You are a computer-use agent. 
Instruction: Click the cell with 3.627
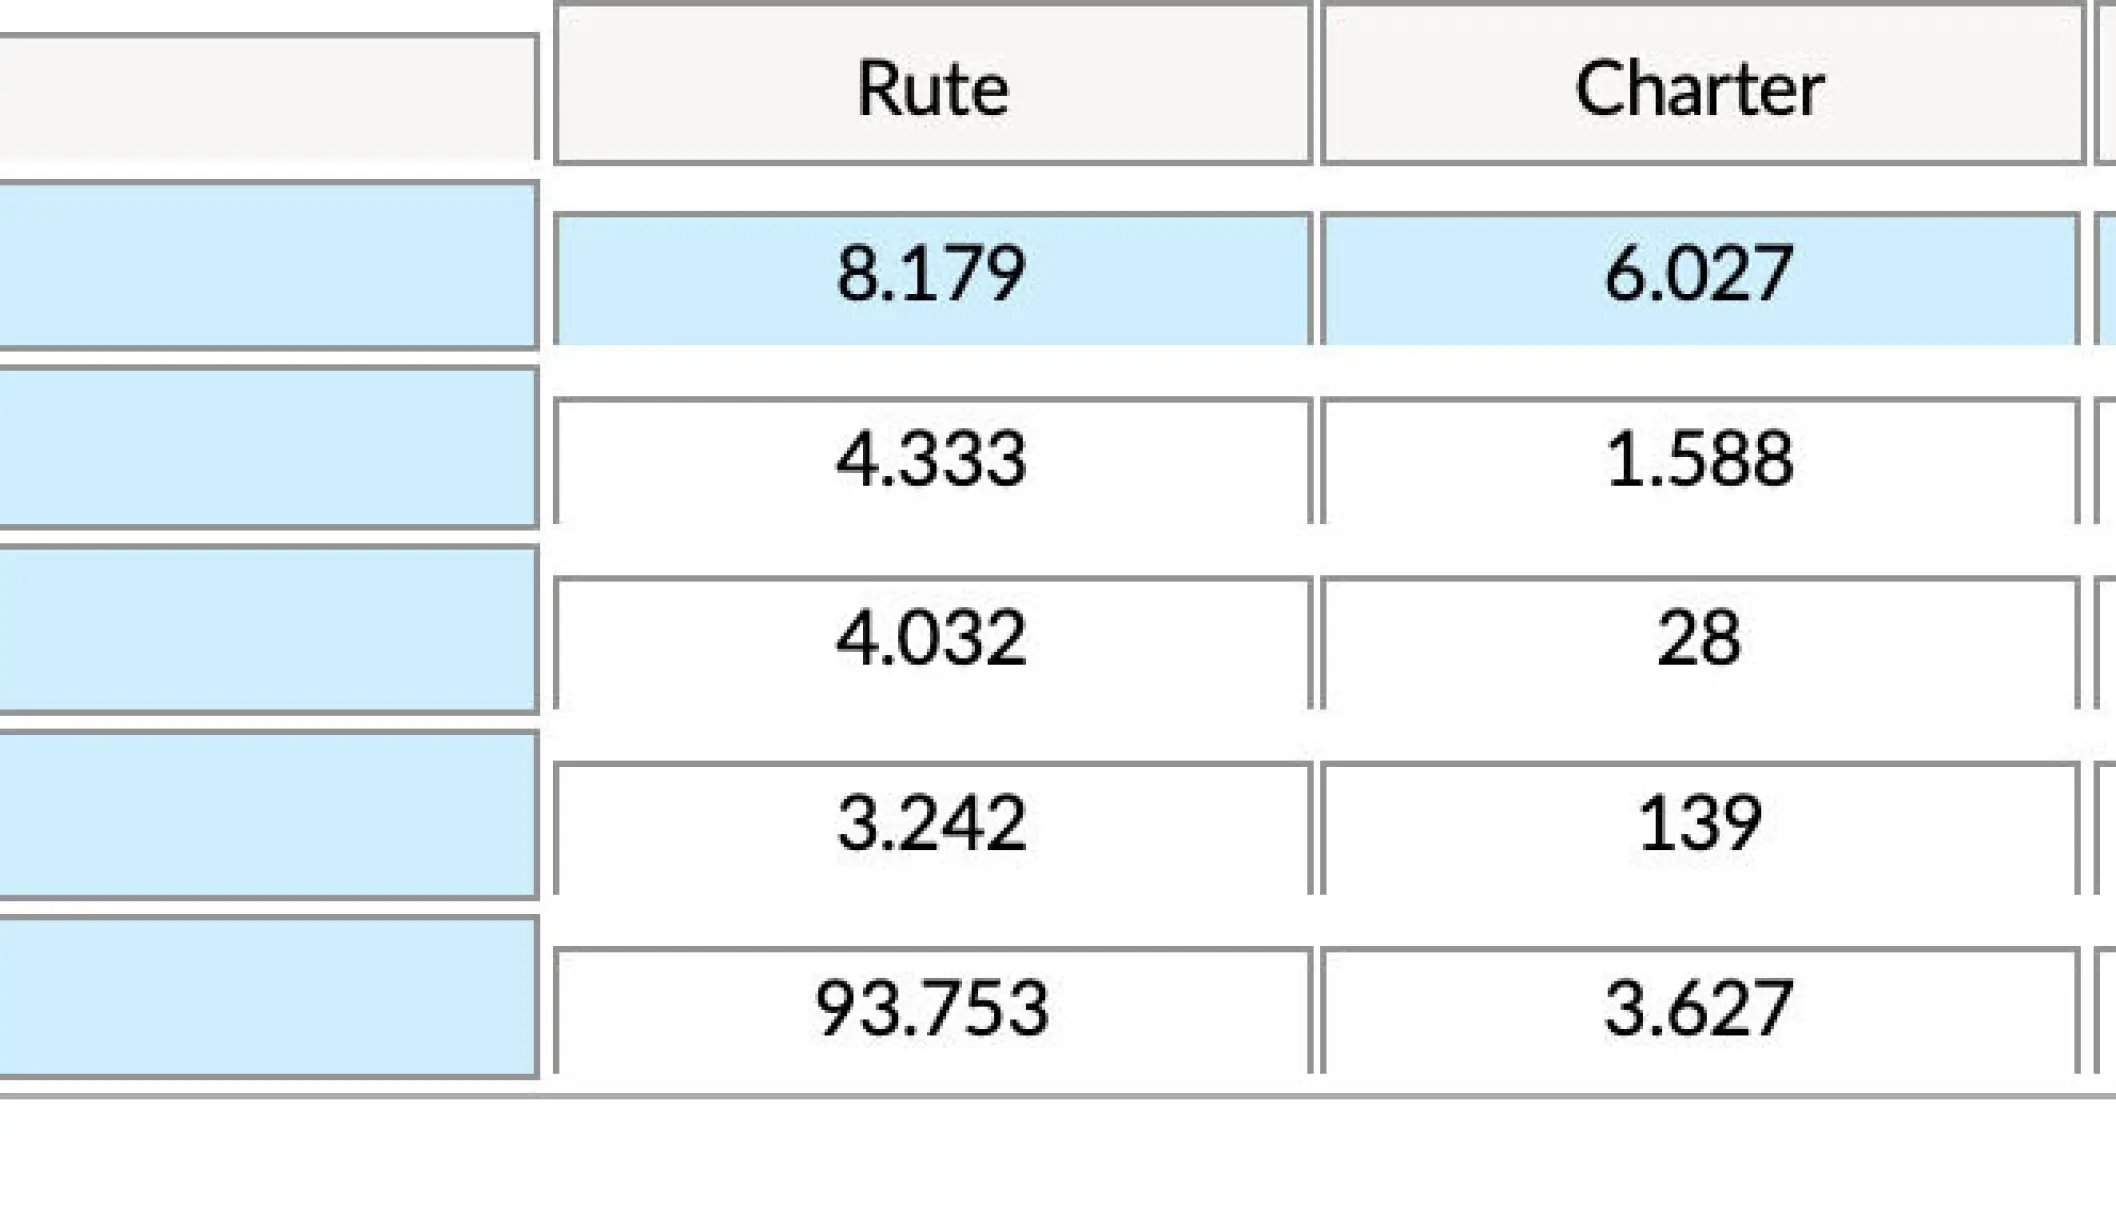tap(1700, 1009)
